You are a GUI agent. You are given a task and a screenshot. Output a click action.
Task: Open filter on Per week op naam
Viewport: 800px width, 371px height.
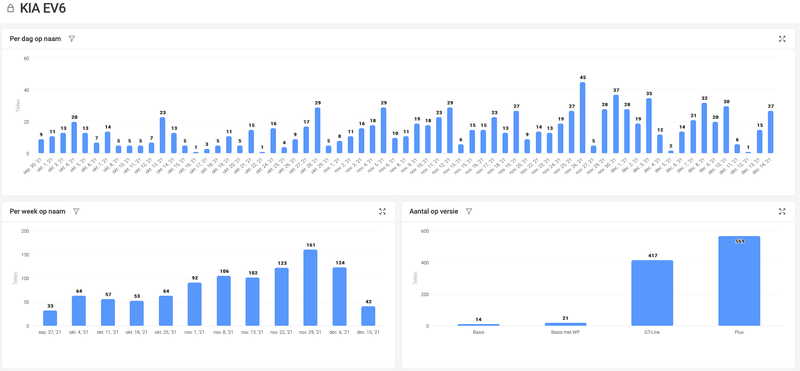coord(76,211)
